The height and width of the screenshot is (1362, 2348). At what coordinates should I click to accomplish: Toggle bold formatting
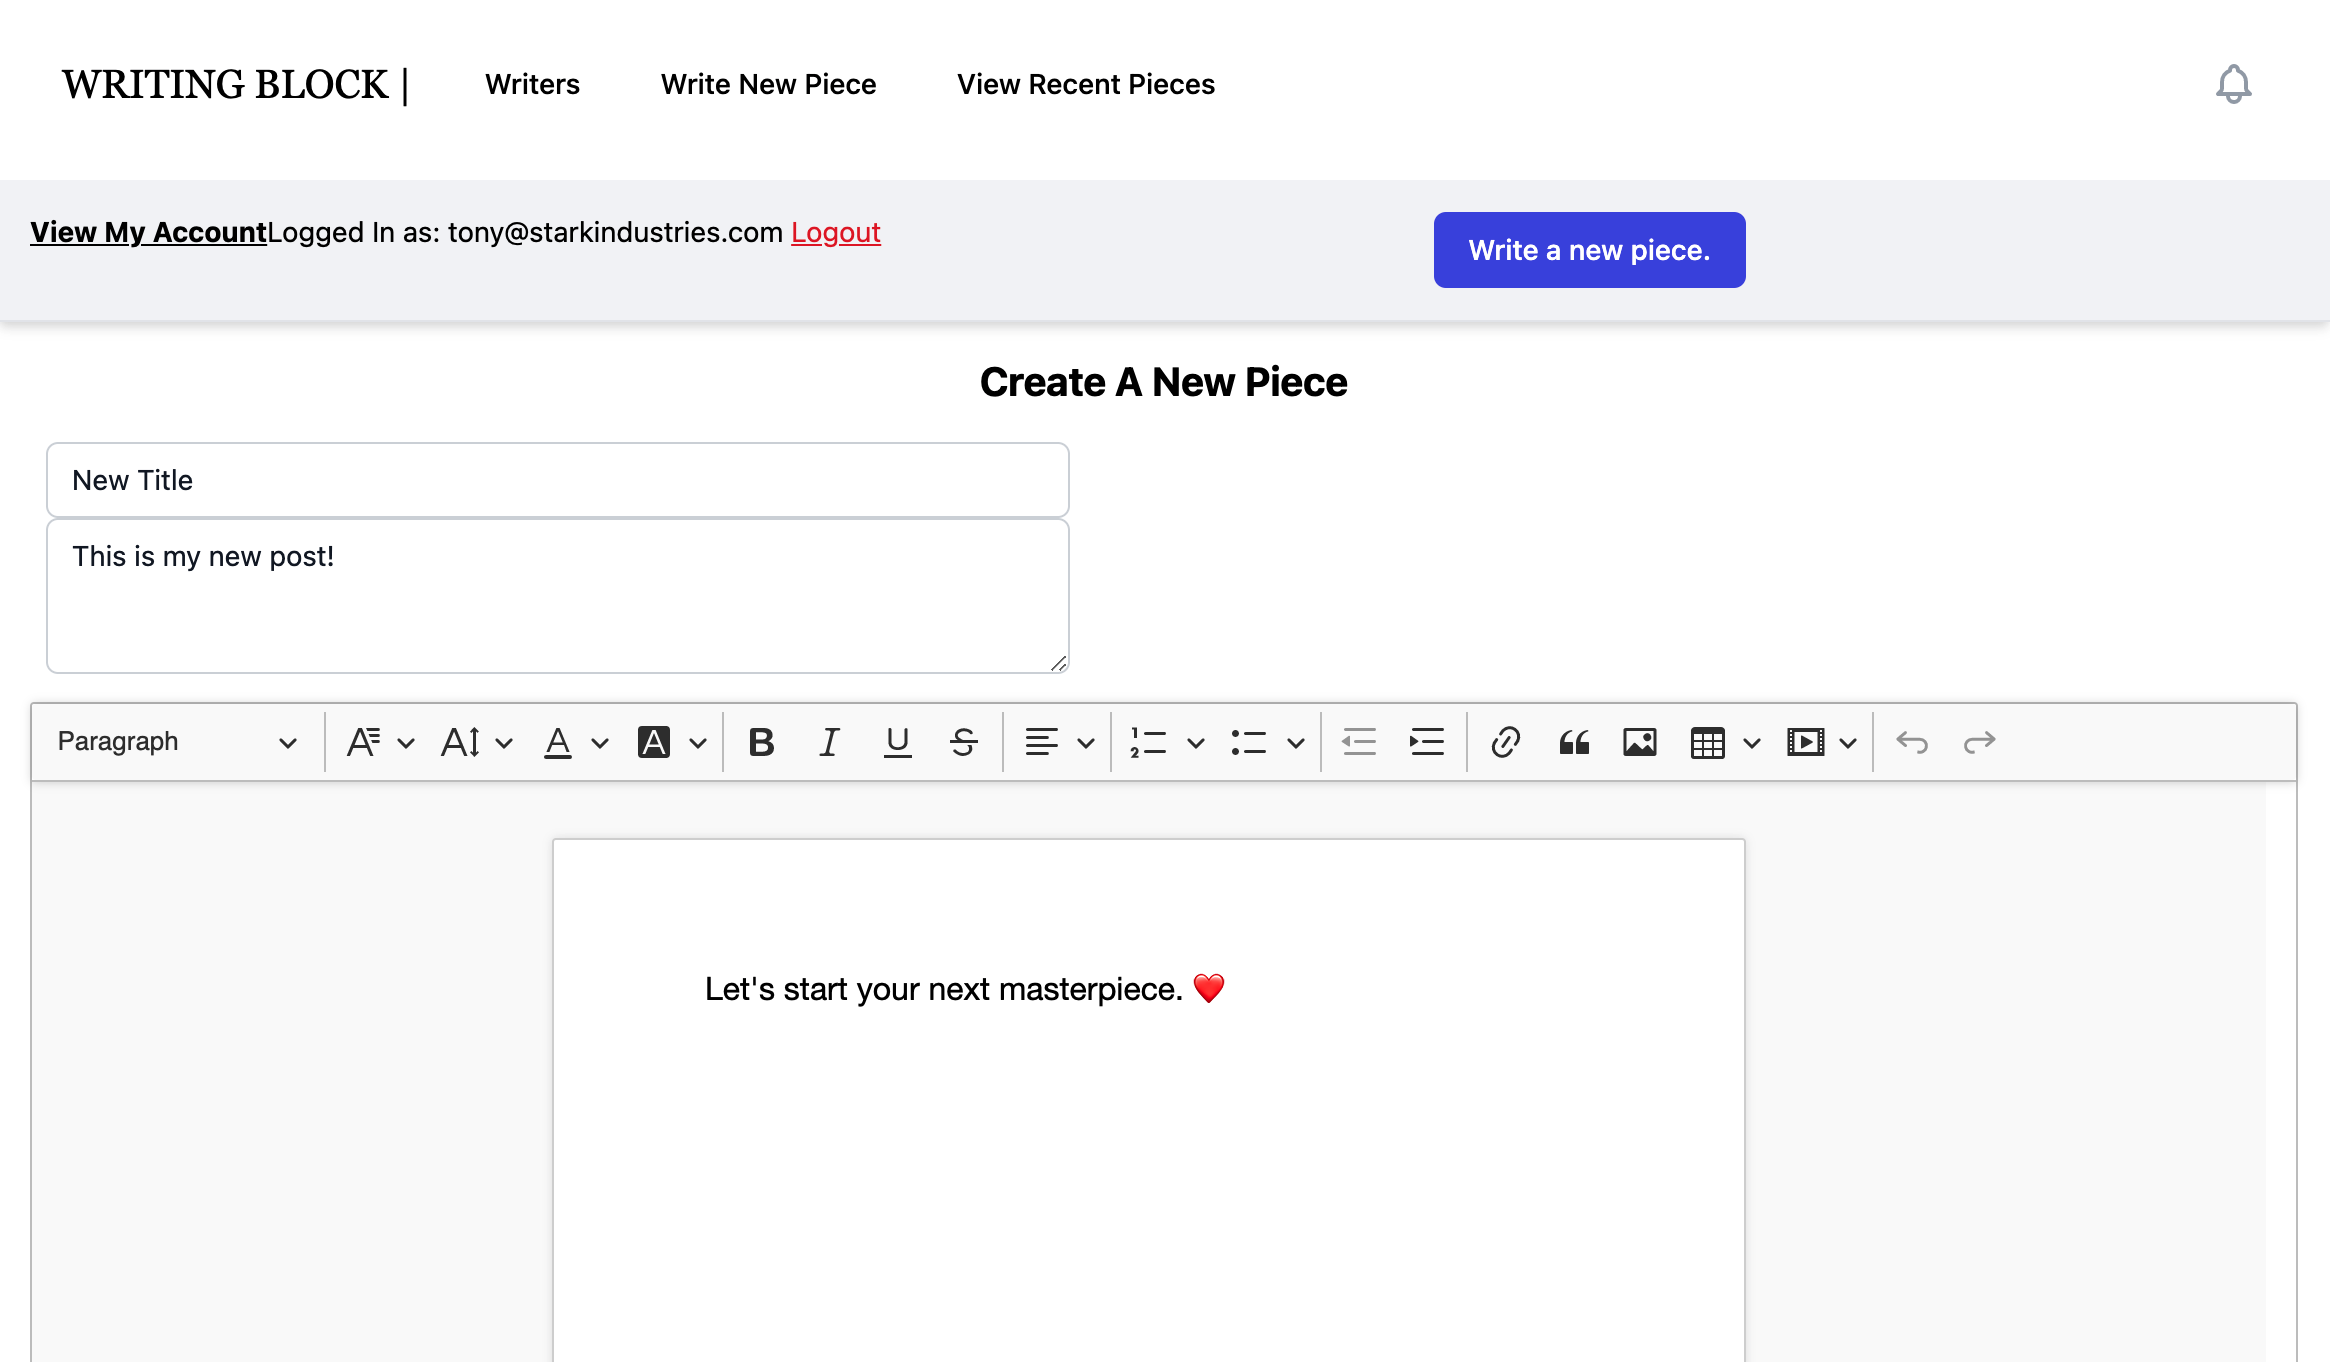(x=761, y=742)
